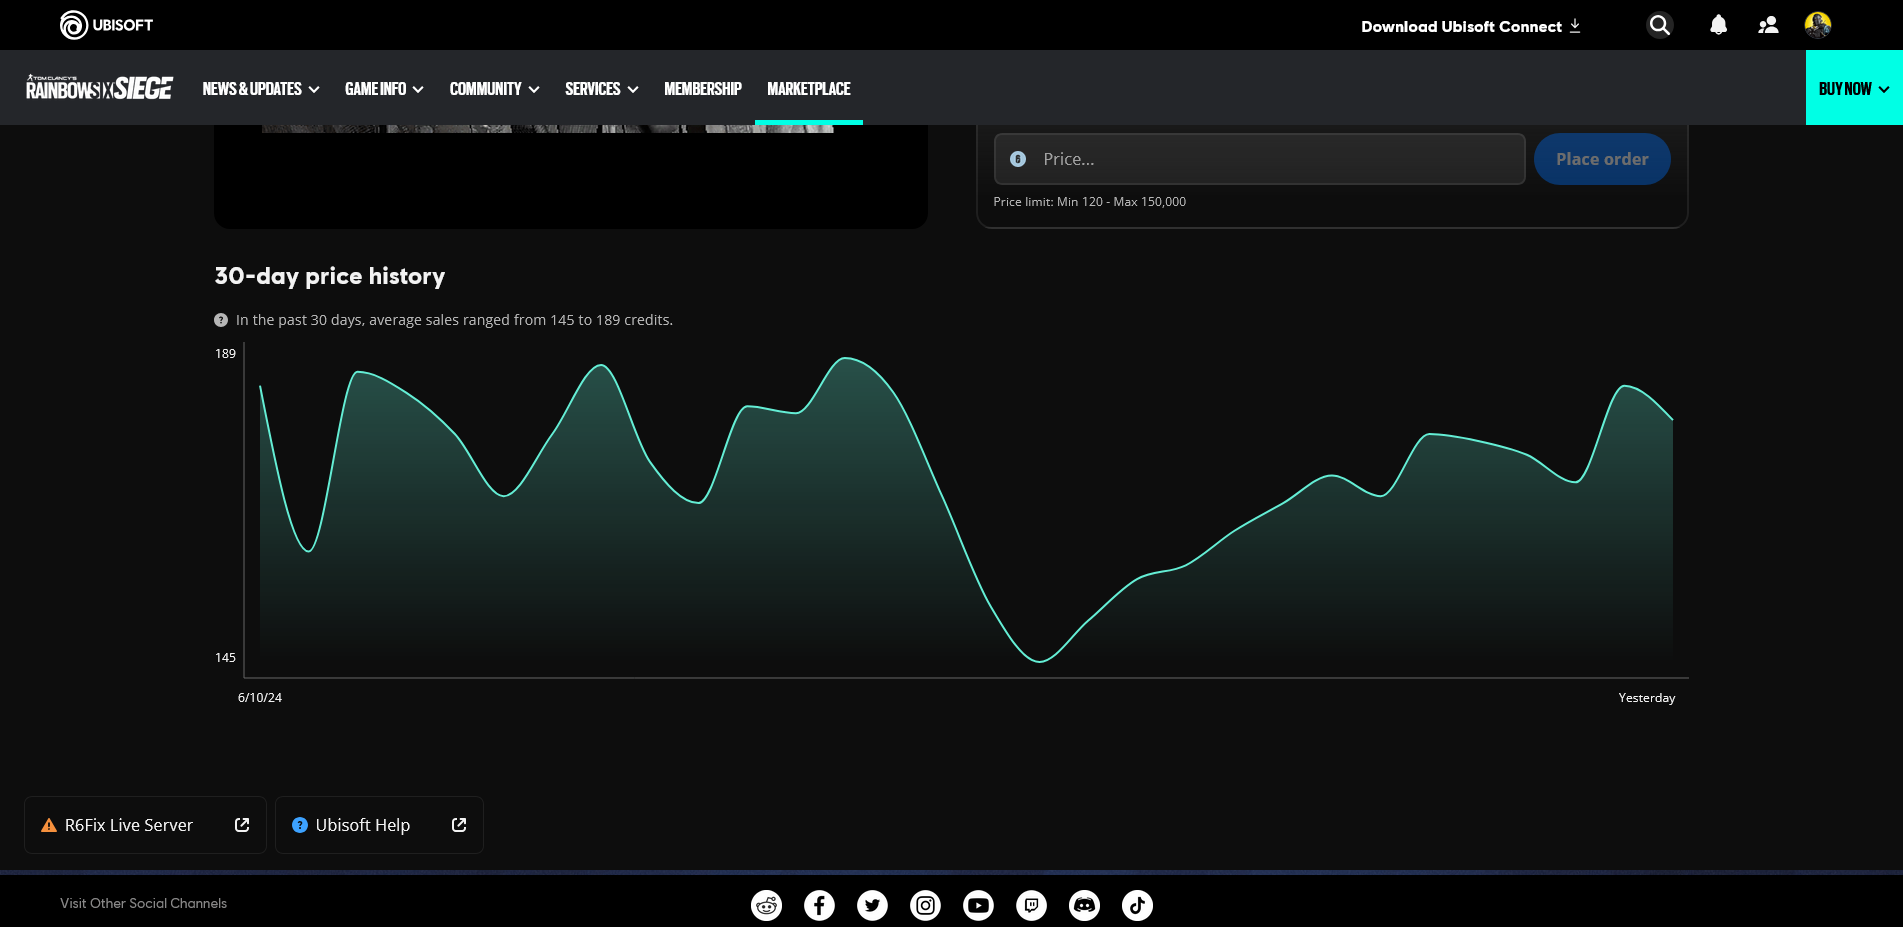The image size is (1903, 927).
Task: Select the Marketplace tab
Action: coord(809,89)
